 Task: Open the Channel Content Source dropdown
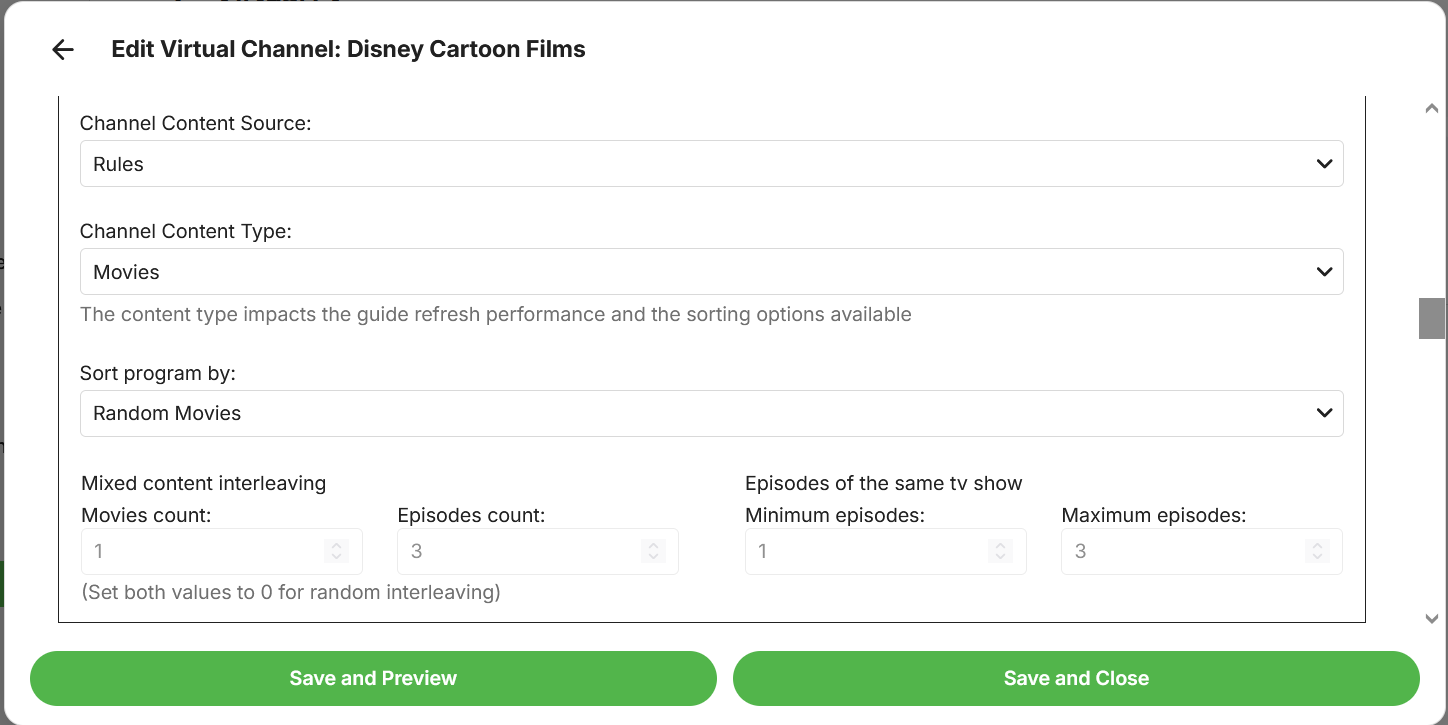coord(711,164)
